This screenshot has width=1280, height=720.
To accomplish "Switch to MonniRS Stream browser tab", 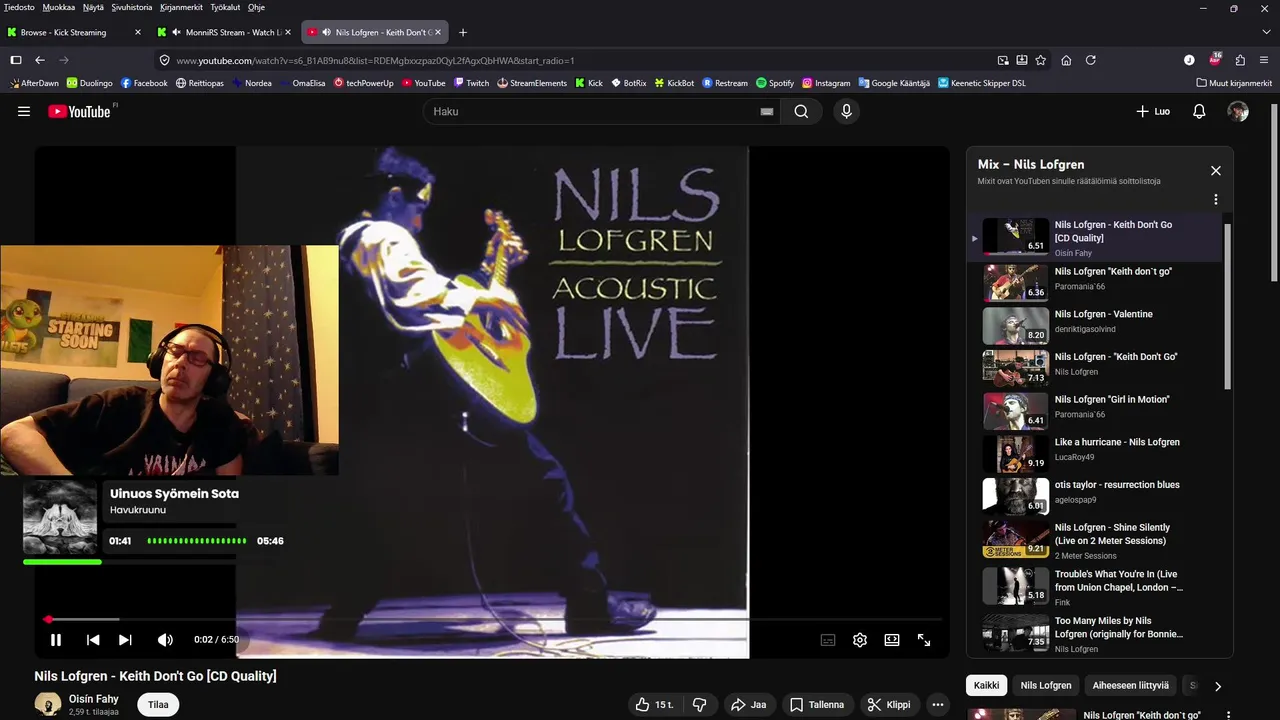I will click(222, 32).
